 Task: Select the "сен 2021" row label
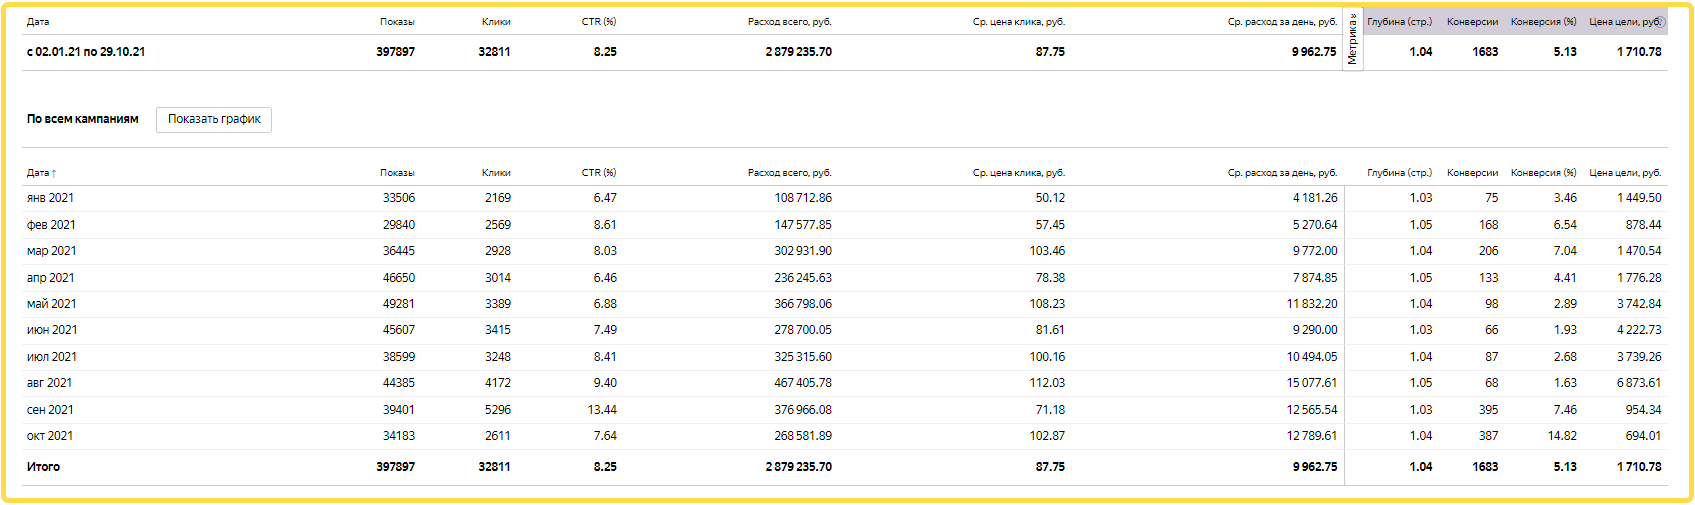click(50, 410)
